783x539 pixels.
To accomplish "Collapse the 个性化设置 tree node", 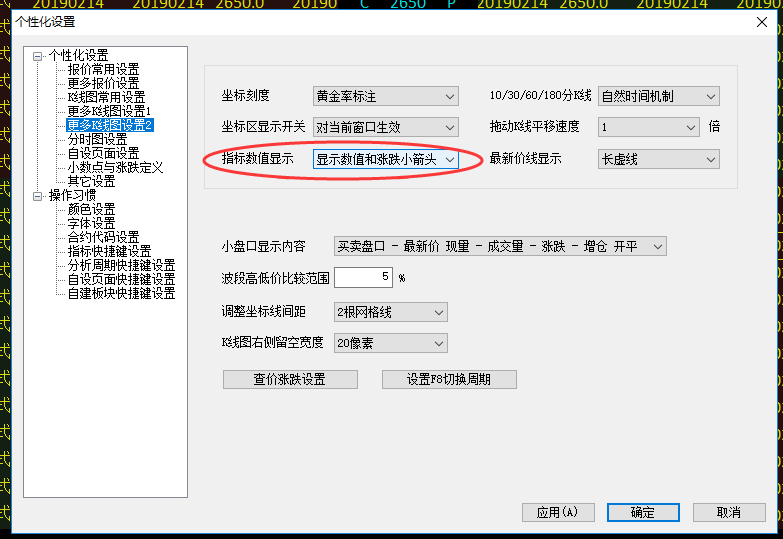I will 37,56.
